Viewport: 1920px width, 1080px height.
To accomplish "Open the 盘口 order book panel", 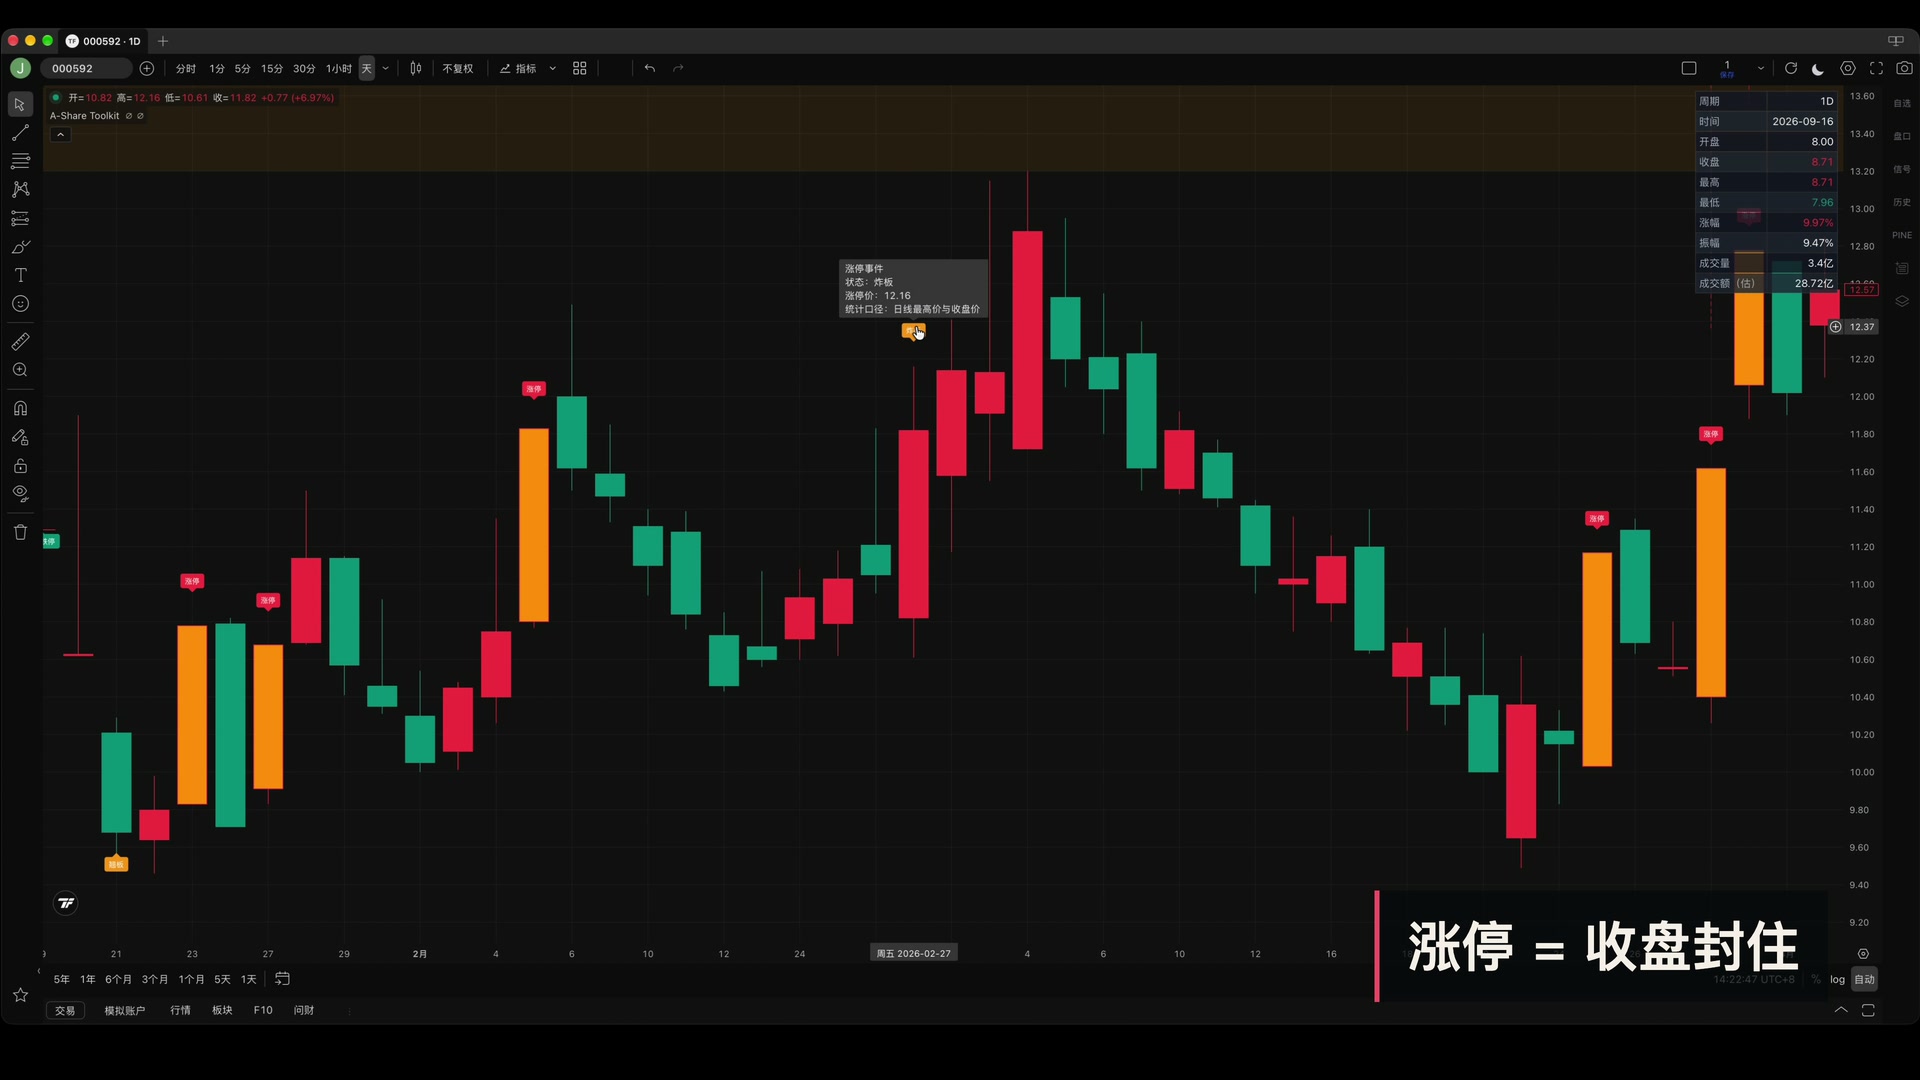I will point(1902,136).
